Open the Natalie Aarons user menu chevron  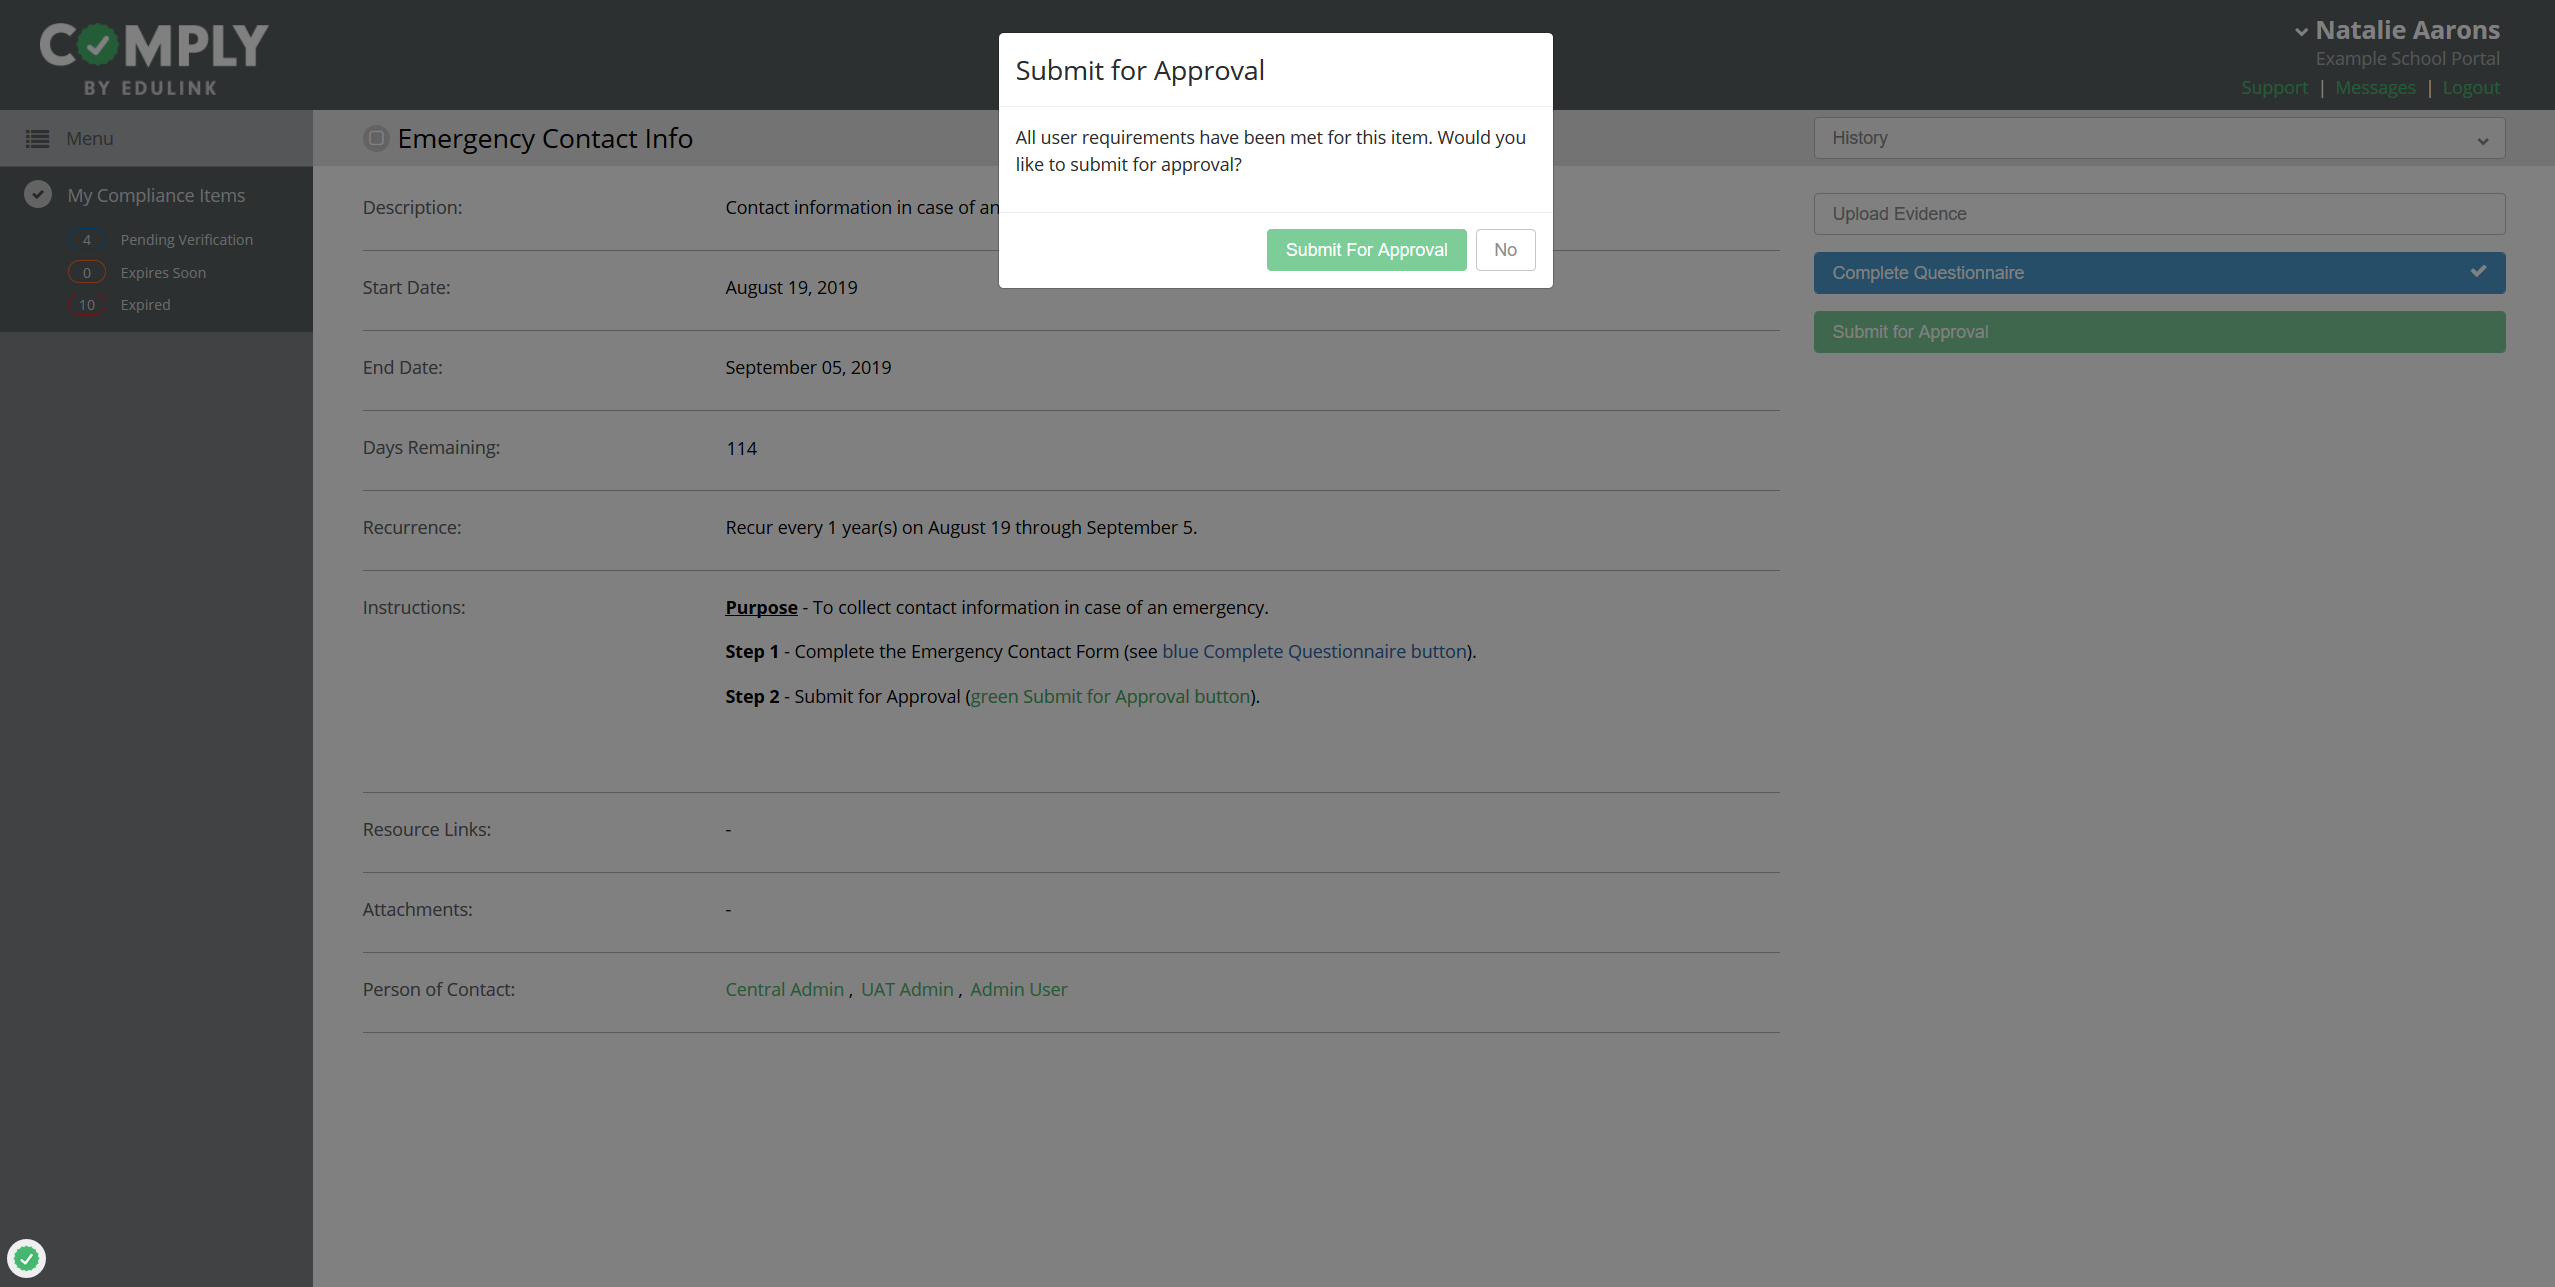pyautogui.click(x=2301, y=32)
